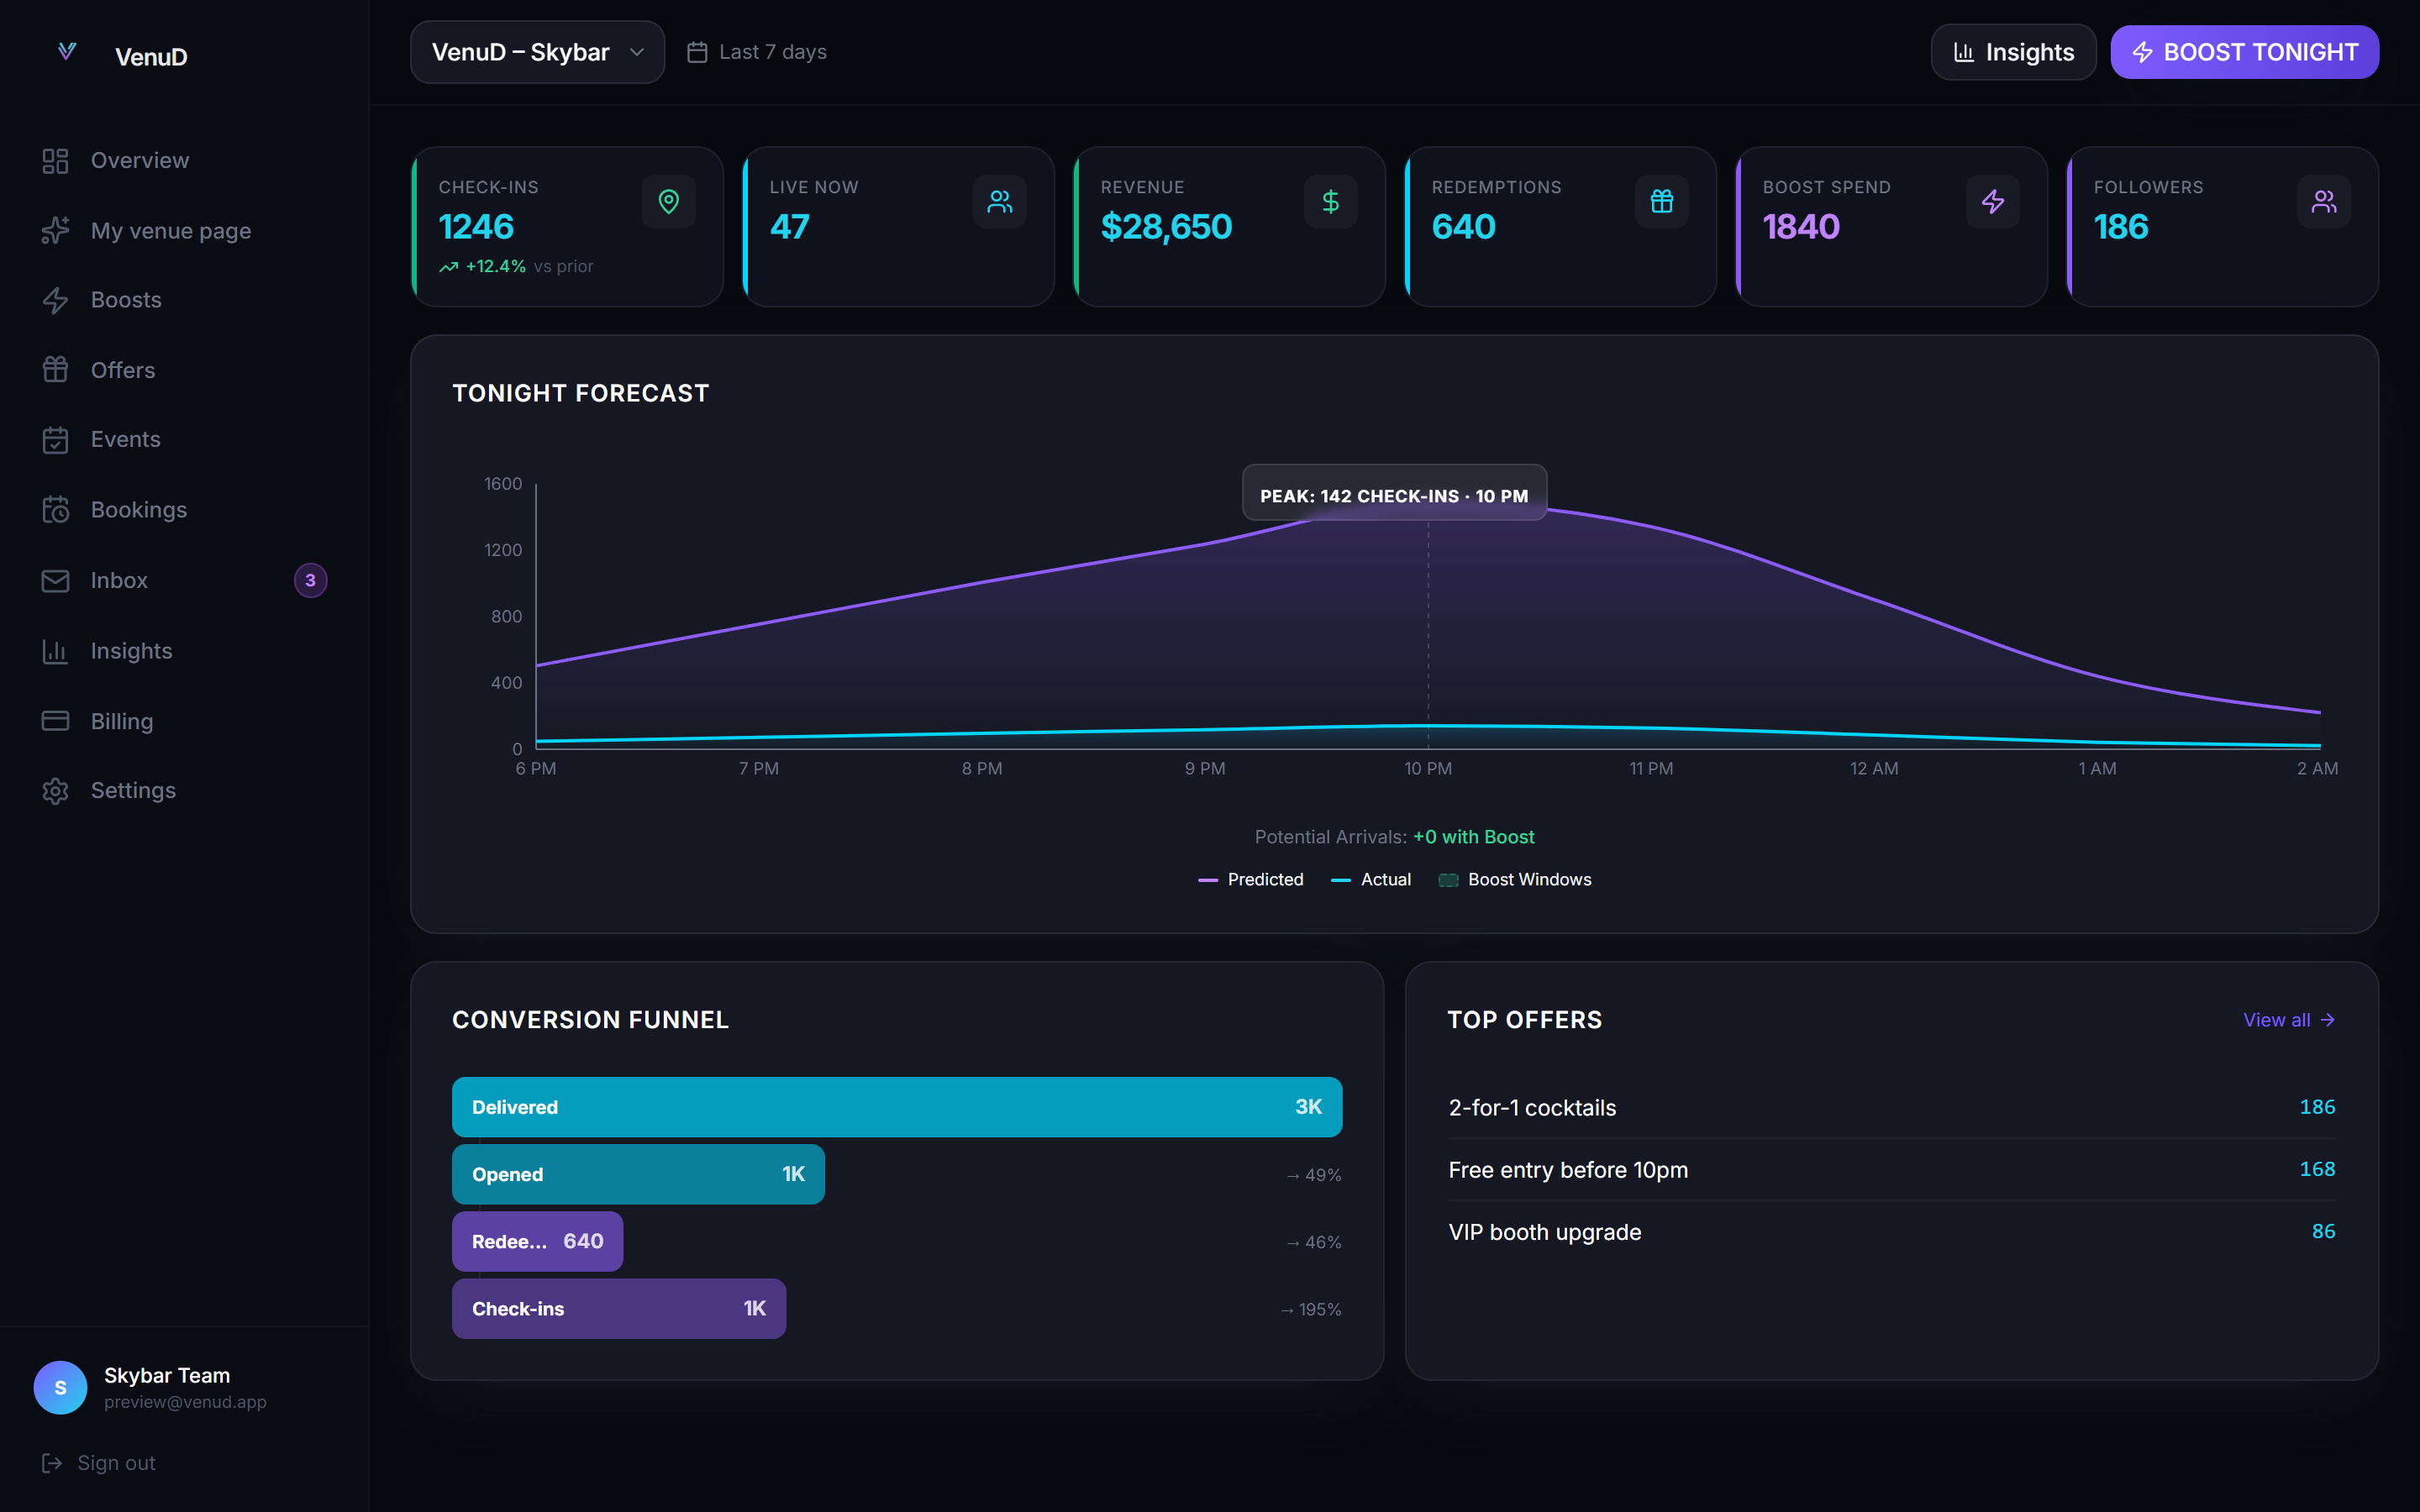
Task: Click the BOOST TONIGHT button
Action: (x=2244, y=52)
